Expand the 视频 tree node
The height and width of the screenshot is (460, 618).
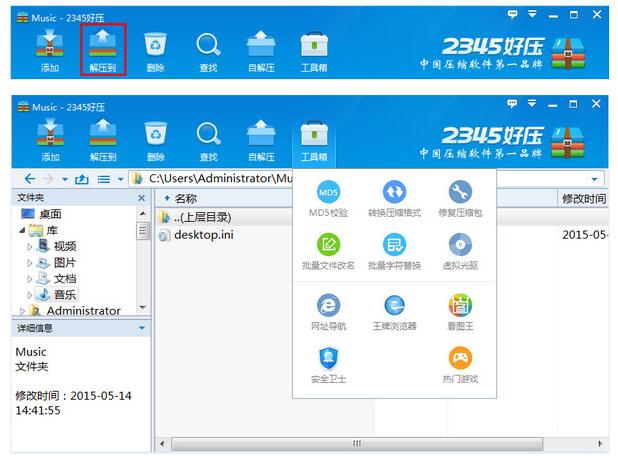point(30,247)
